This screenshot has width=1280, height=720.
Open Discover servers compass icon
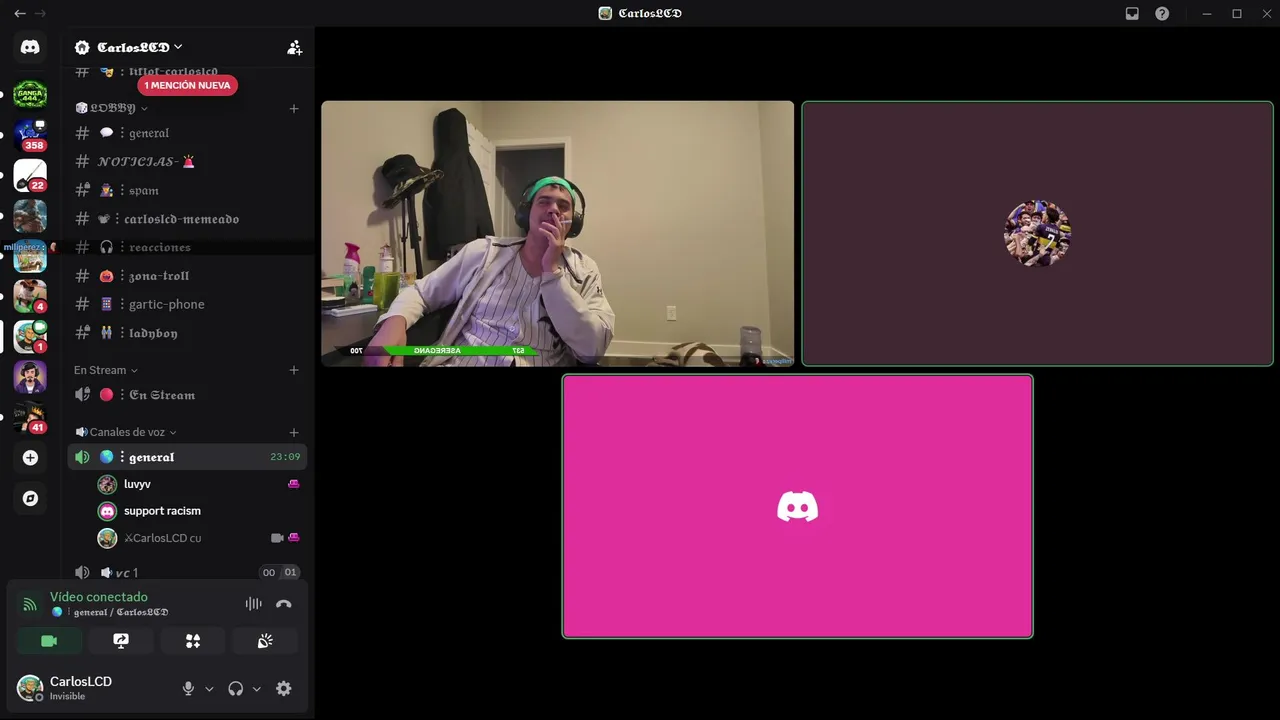[30, 498]
